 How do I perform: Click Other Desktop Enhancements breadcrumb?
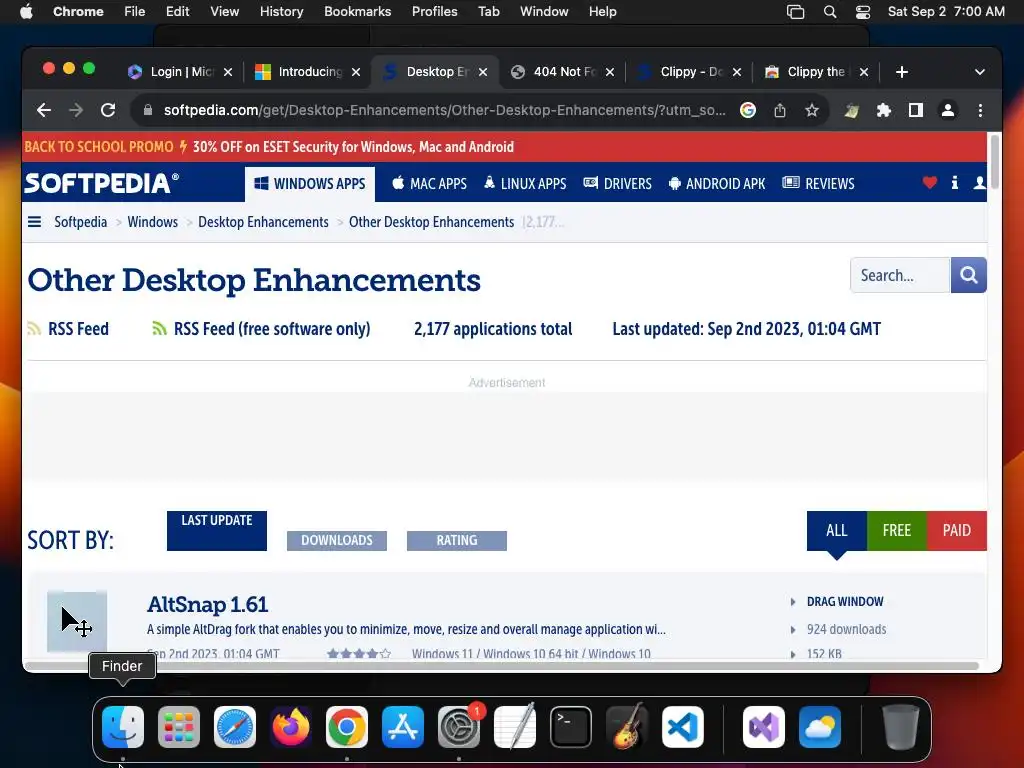(432, 222)
